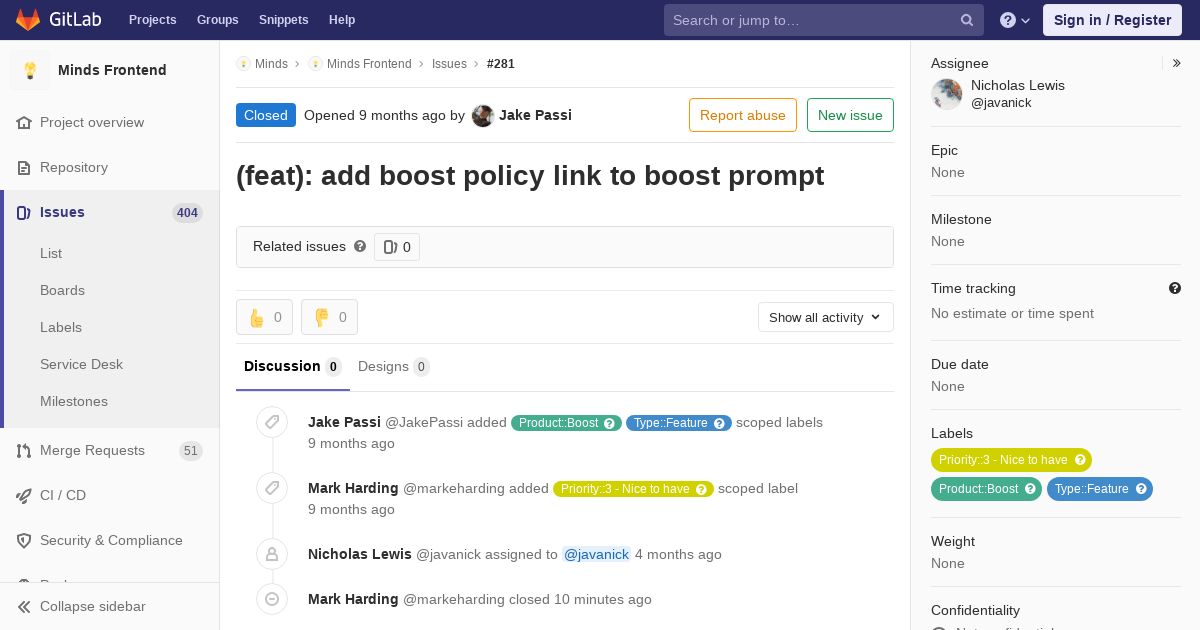Click the #281 breadcrumb

[x=501, y=64]
